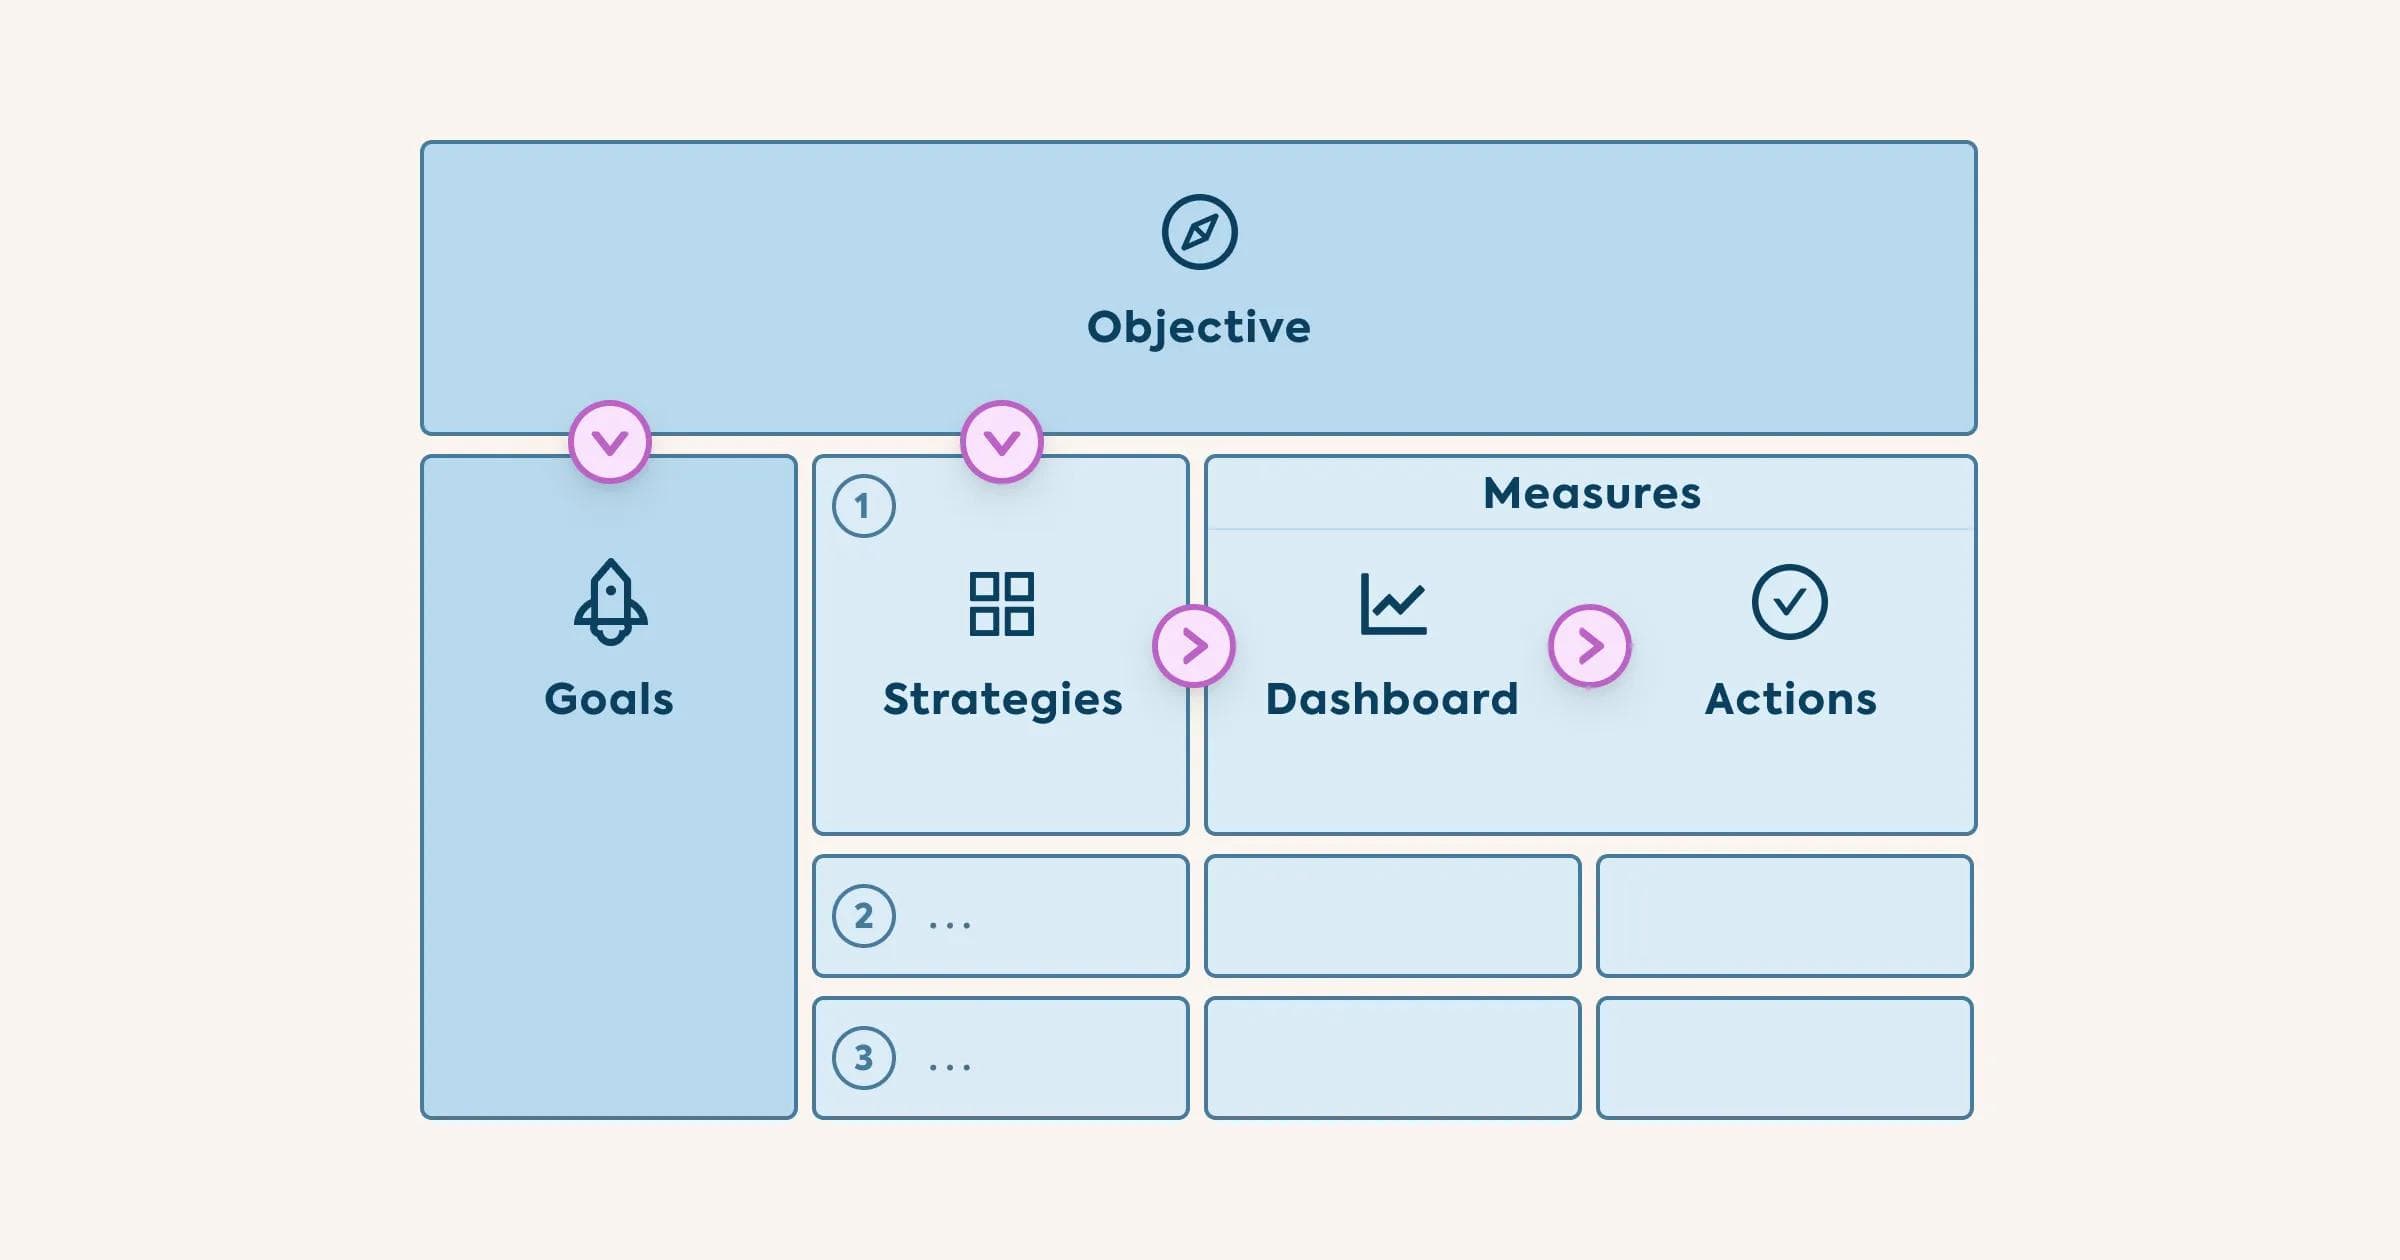Click the Strategies label
This screenshot has height=1260, width=2400.
1002,699
